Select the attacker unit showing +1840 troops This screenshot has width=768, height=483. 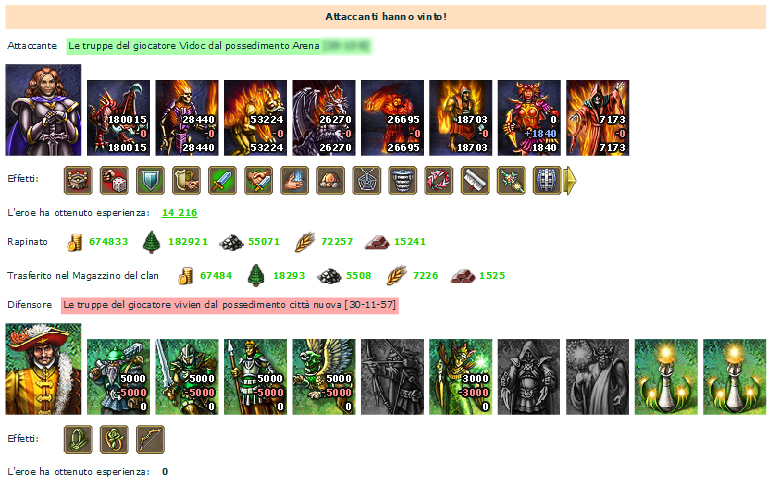529,118
